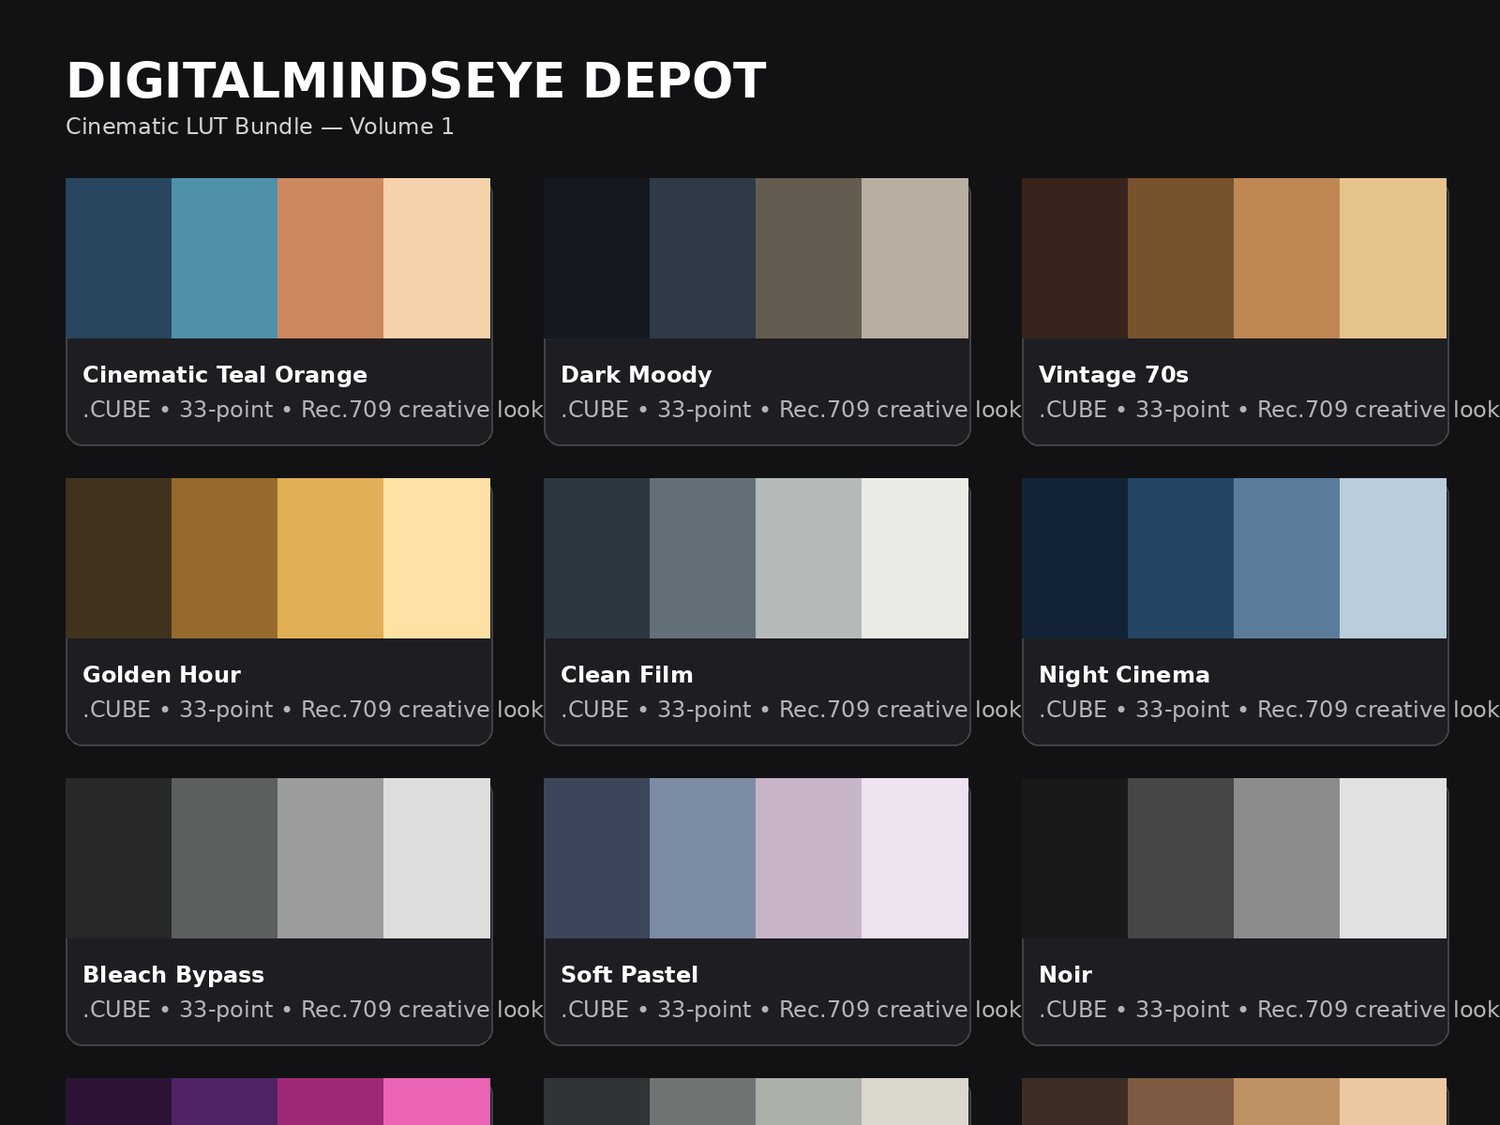Click the Clean Film card title

(626, 675)
